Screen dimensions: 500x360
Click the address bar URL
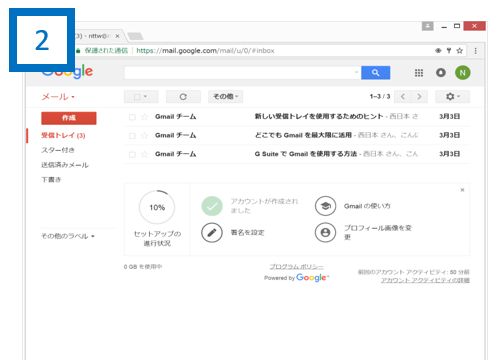[205, 51]
